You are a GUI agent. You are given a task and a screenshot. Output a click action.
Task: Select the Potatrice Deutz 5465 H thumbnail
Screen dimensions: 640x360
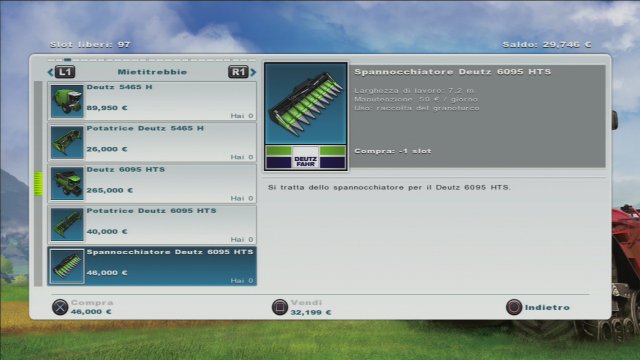[x=67, y=142]
